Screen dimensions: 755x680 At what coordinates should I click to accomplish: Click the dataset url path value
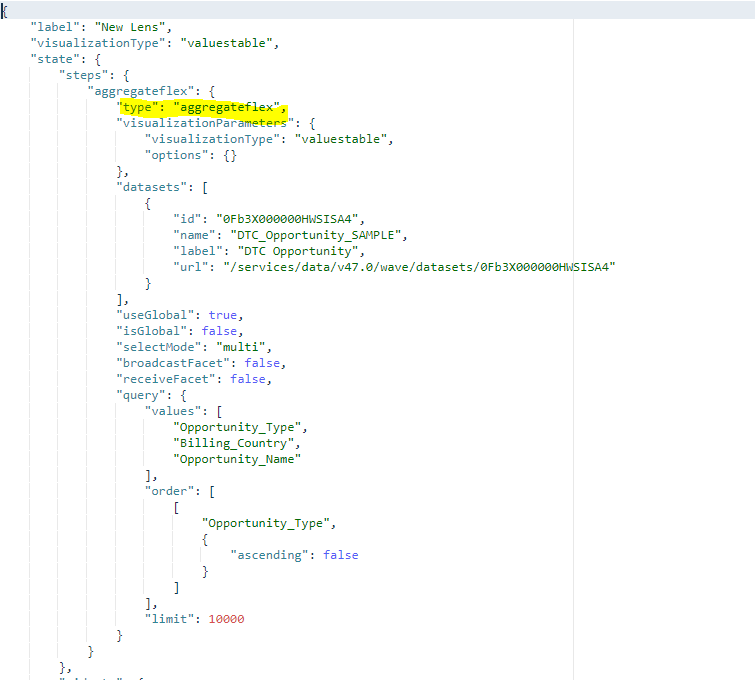(x=419, y=267)
